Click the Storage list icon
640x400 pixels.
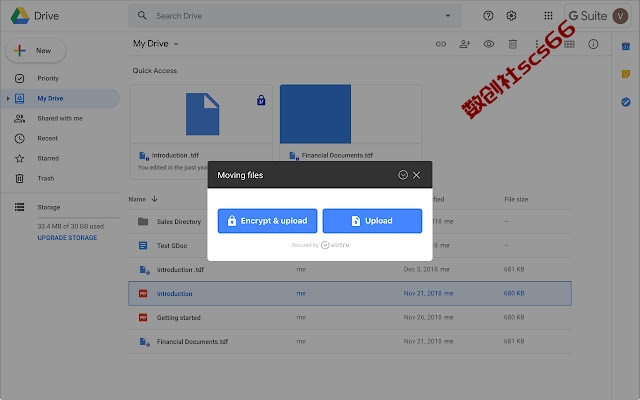point(19,207)
